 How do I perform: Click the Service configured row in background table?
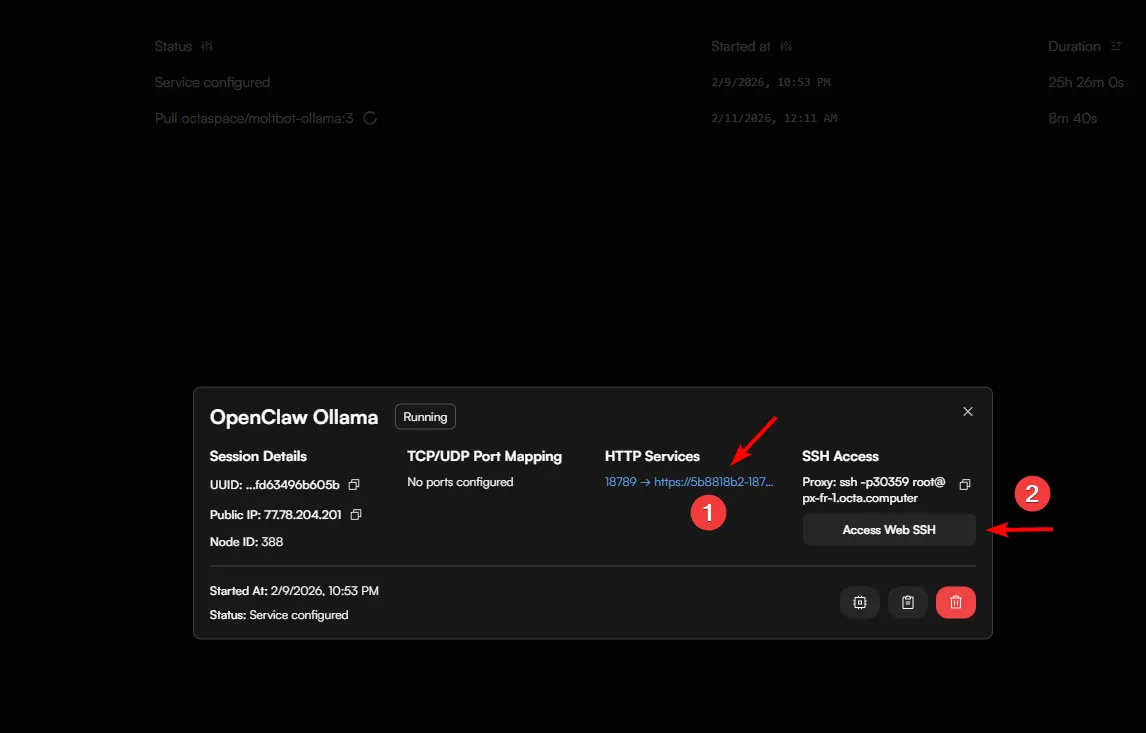click(212, 83)
